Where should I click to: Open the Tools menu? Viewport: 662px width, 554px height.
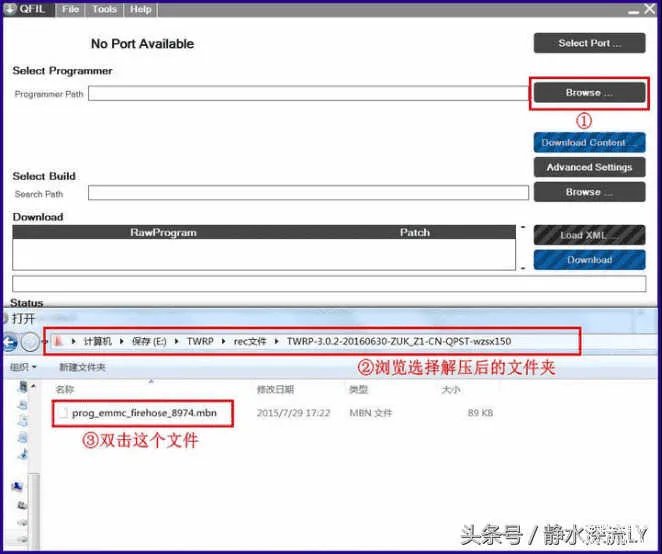104,9
